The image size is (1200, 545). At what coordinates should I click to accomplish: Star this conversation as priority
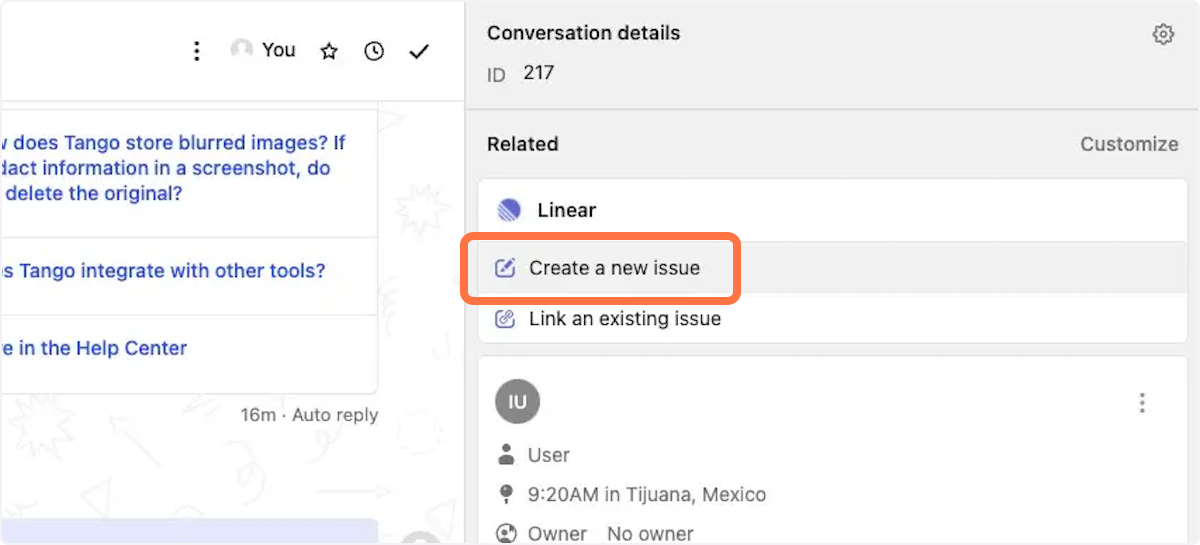329,51
